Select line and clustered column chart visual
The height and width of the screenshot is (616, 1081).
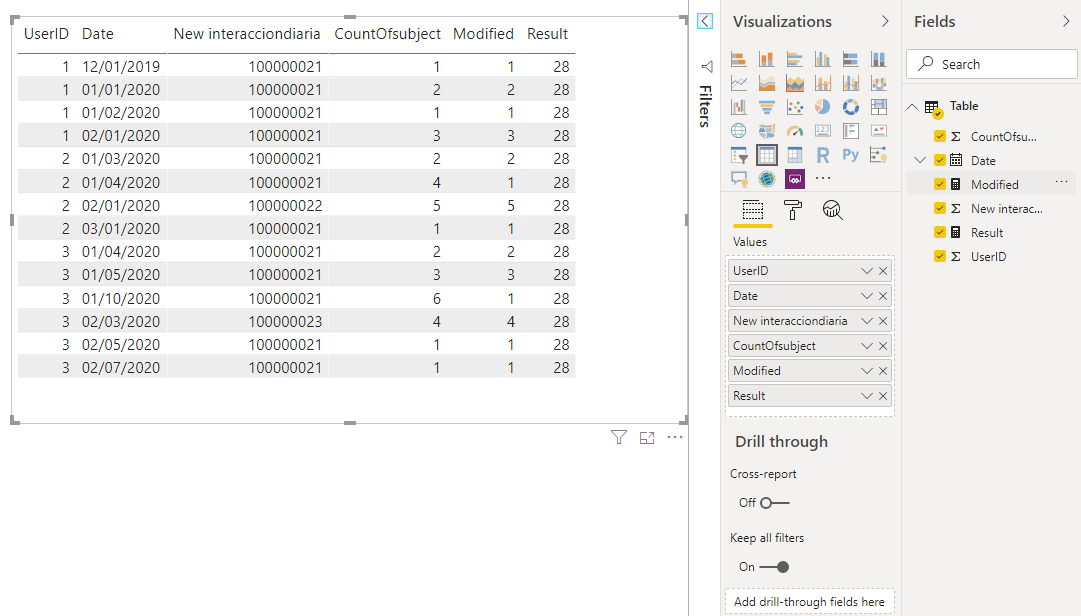tap(851, 83)
